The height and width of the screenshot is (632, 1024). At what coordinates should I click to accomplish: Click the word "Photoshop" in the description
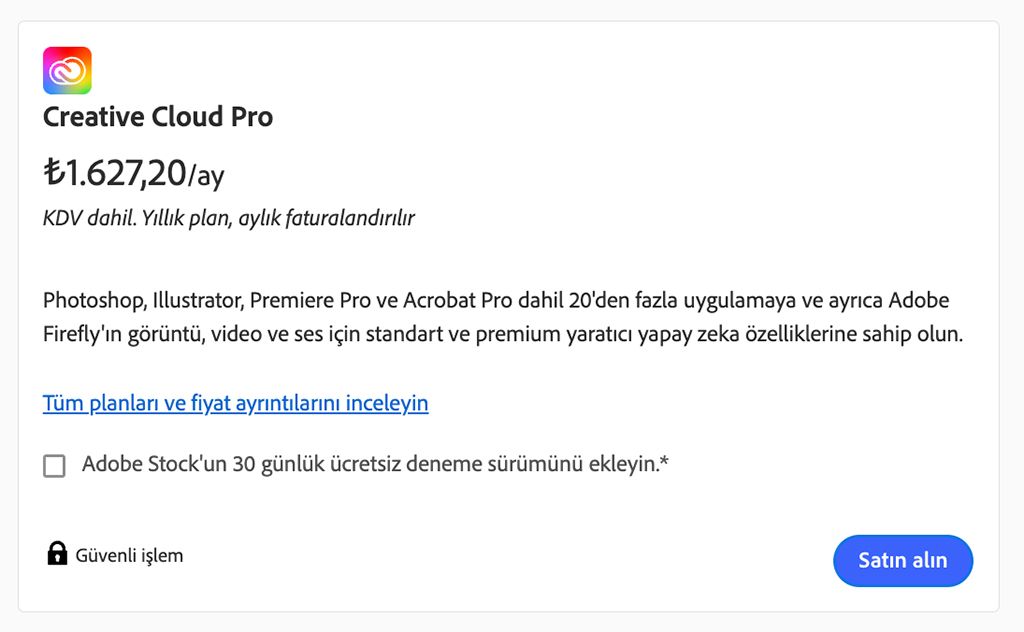[x=91, y=301]
